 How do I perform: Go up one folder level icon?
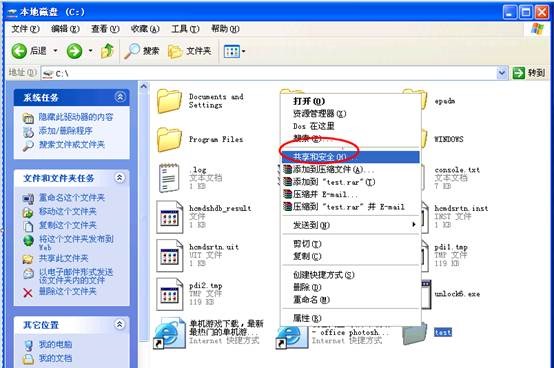107,51
